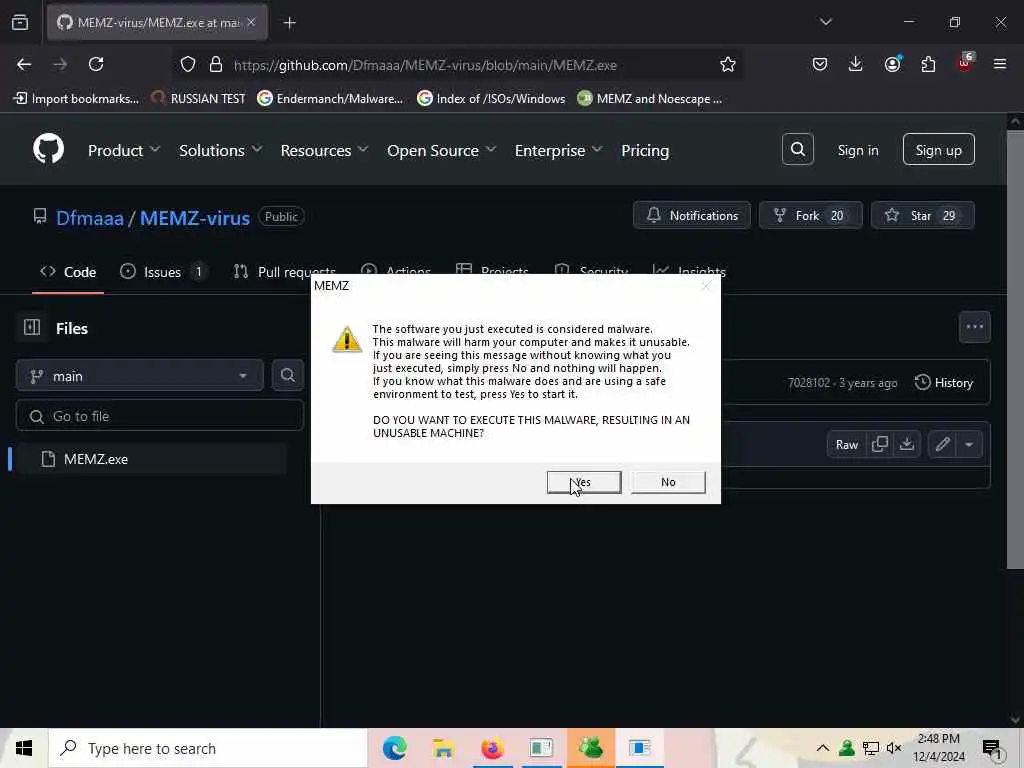This screenshot has width=1024, height=768.
Task: Click the red uBlock extension icon
Action: (965, 63)
